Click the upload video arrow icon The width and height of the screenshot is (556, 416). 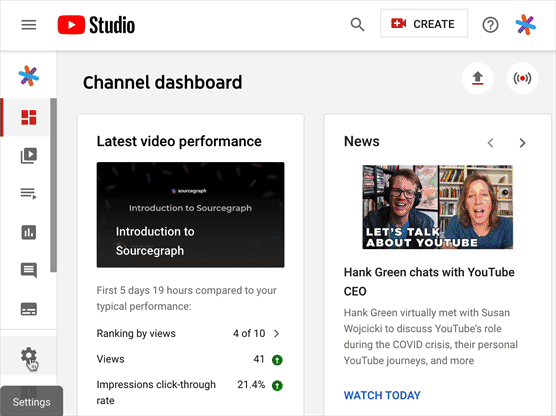pos(478,78)
